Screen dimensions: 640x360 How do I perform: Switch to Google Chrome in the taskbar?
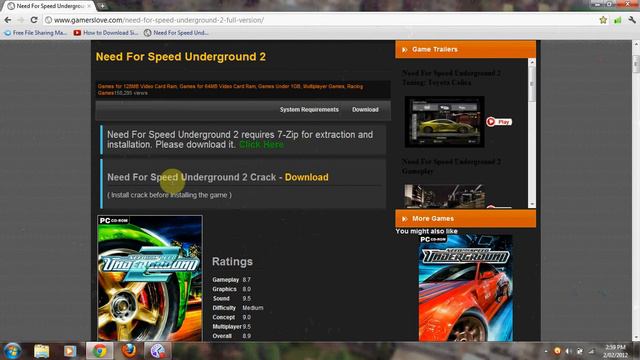pyautogui.click(x=99, y=351)
